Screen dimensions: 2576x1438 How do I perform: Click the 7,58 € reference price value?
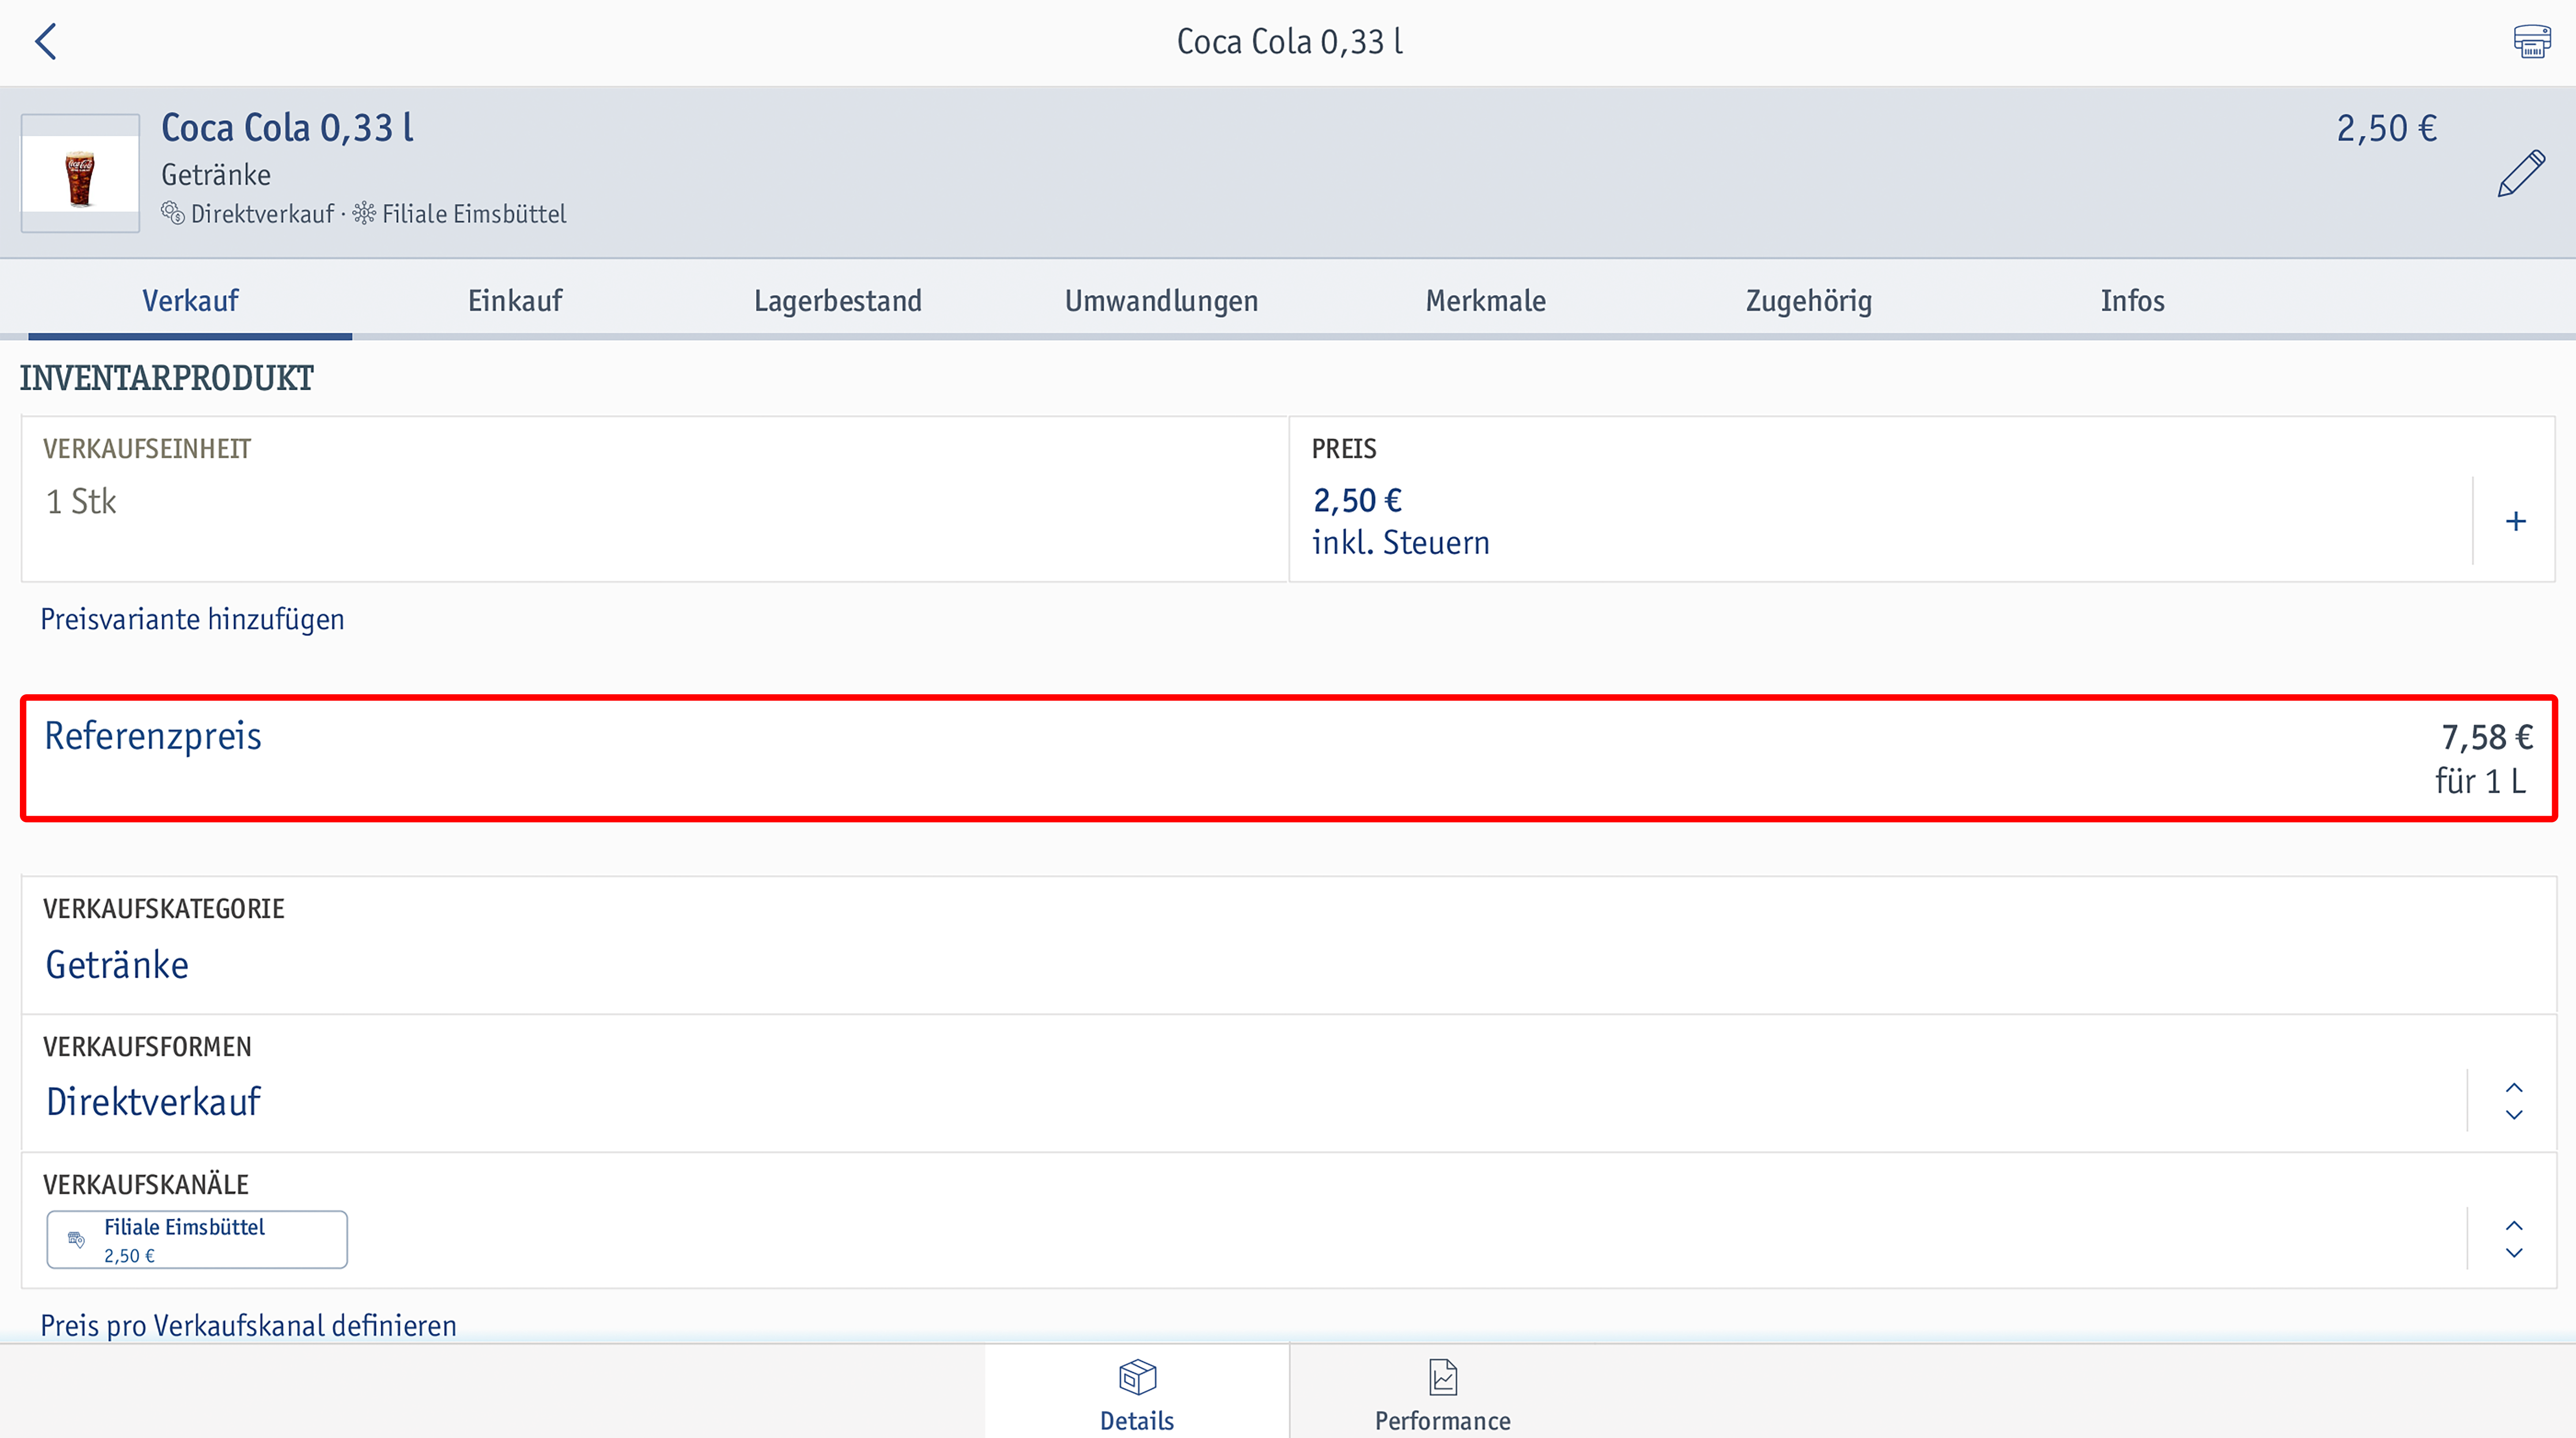click(2487, 737)
